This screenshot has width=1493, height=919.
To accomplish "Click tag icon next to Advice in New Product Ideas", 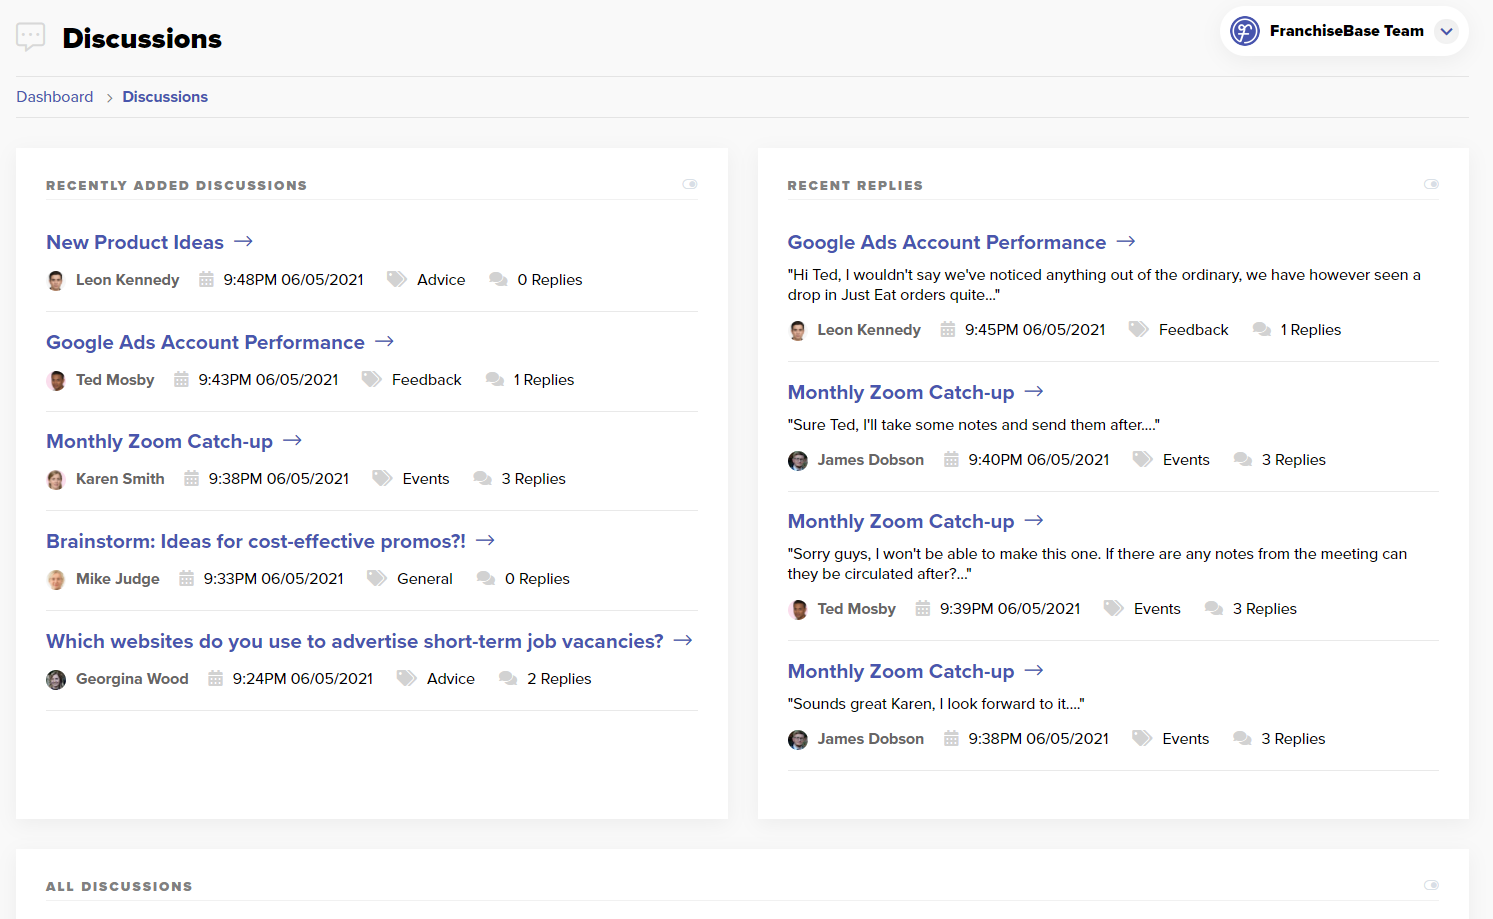I will (397, 279).
